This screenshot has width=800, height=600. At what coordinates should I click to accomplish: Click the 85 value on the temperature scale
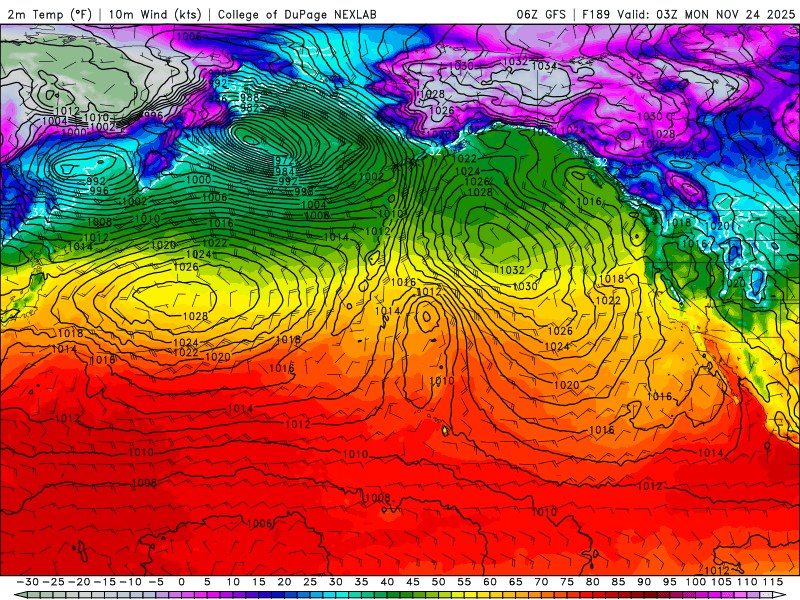[617, 582]
